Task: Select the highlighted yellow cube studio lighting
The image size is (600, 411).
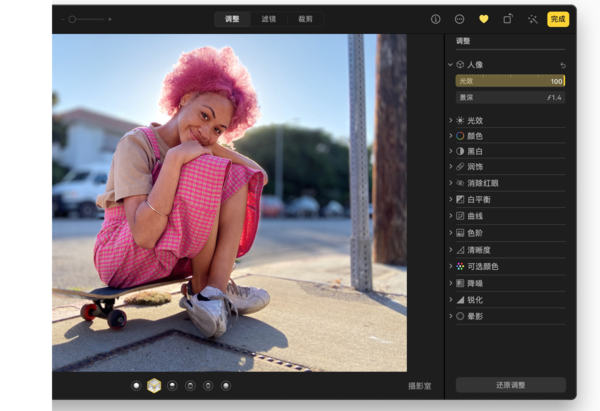Action: click(x=154, y=386)
